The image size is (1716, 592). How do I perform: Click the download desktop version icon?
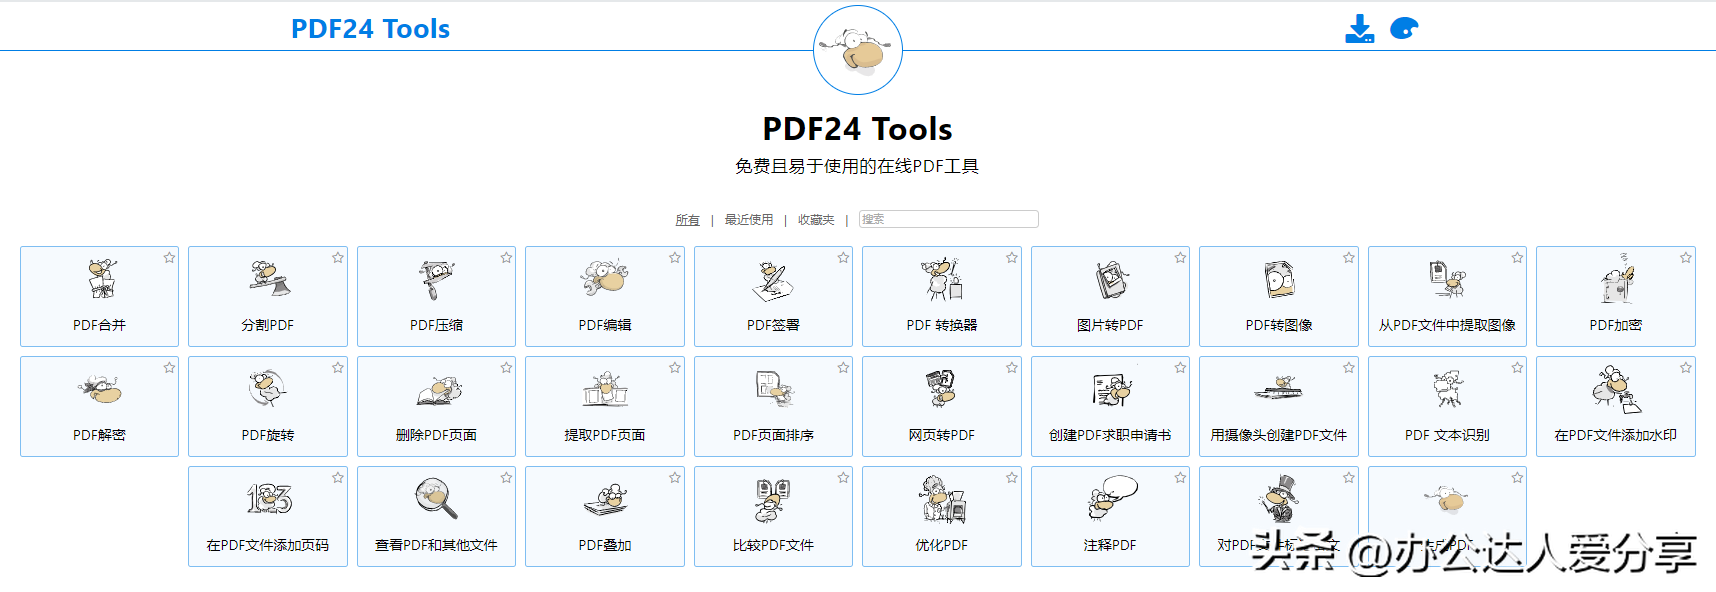[x=1359, y=29]
